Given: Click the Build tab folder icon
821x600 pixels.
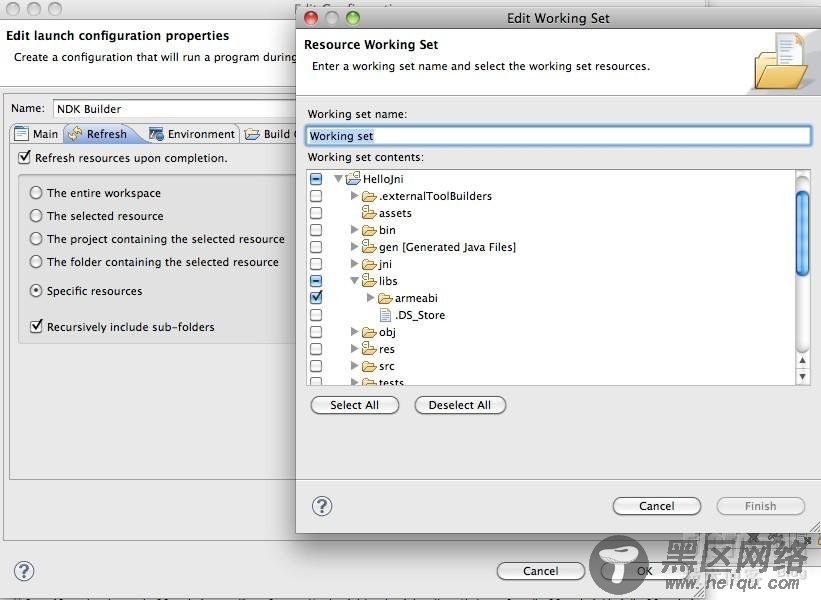Looking at the screenshot, I should tap(252, 134).
